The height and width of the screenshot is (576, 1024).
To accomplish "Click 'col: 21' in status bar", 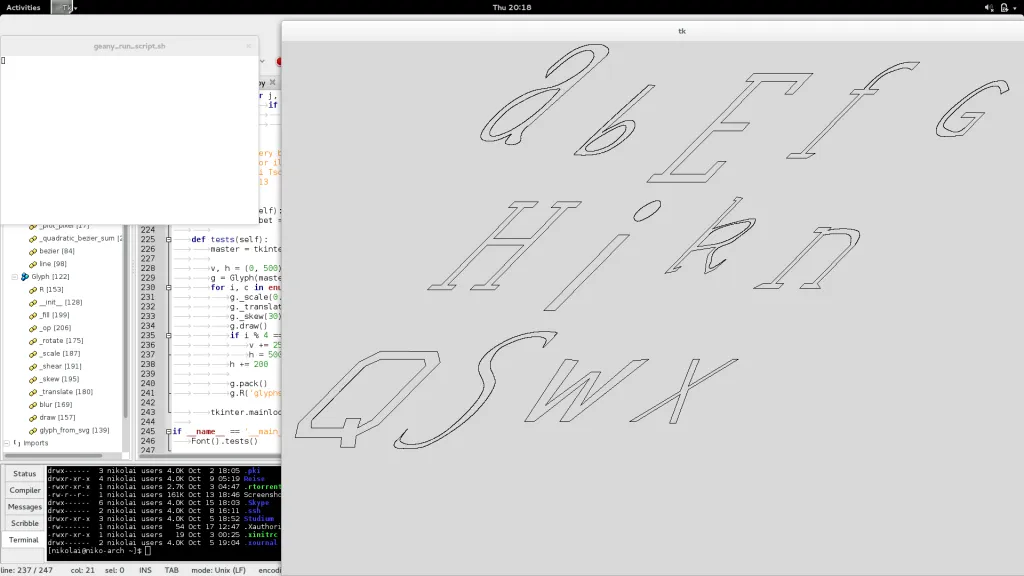I will [82, 570].
